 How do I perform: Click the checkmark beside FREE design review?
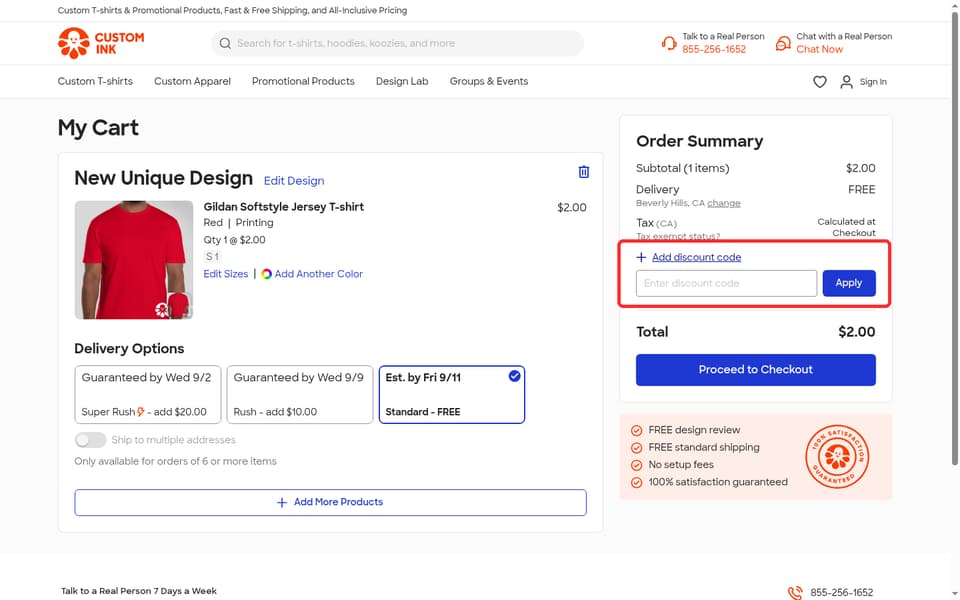point(637,430)
